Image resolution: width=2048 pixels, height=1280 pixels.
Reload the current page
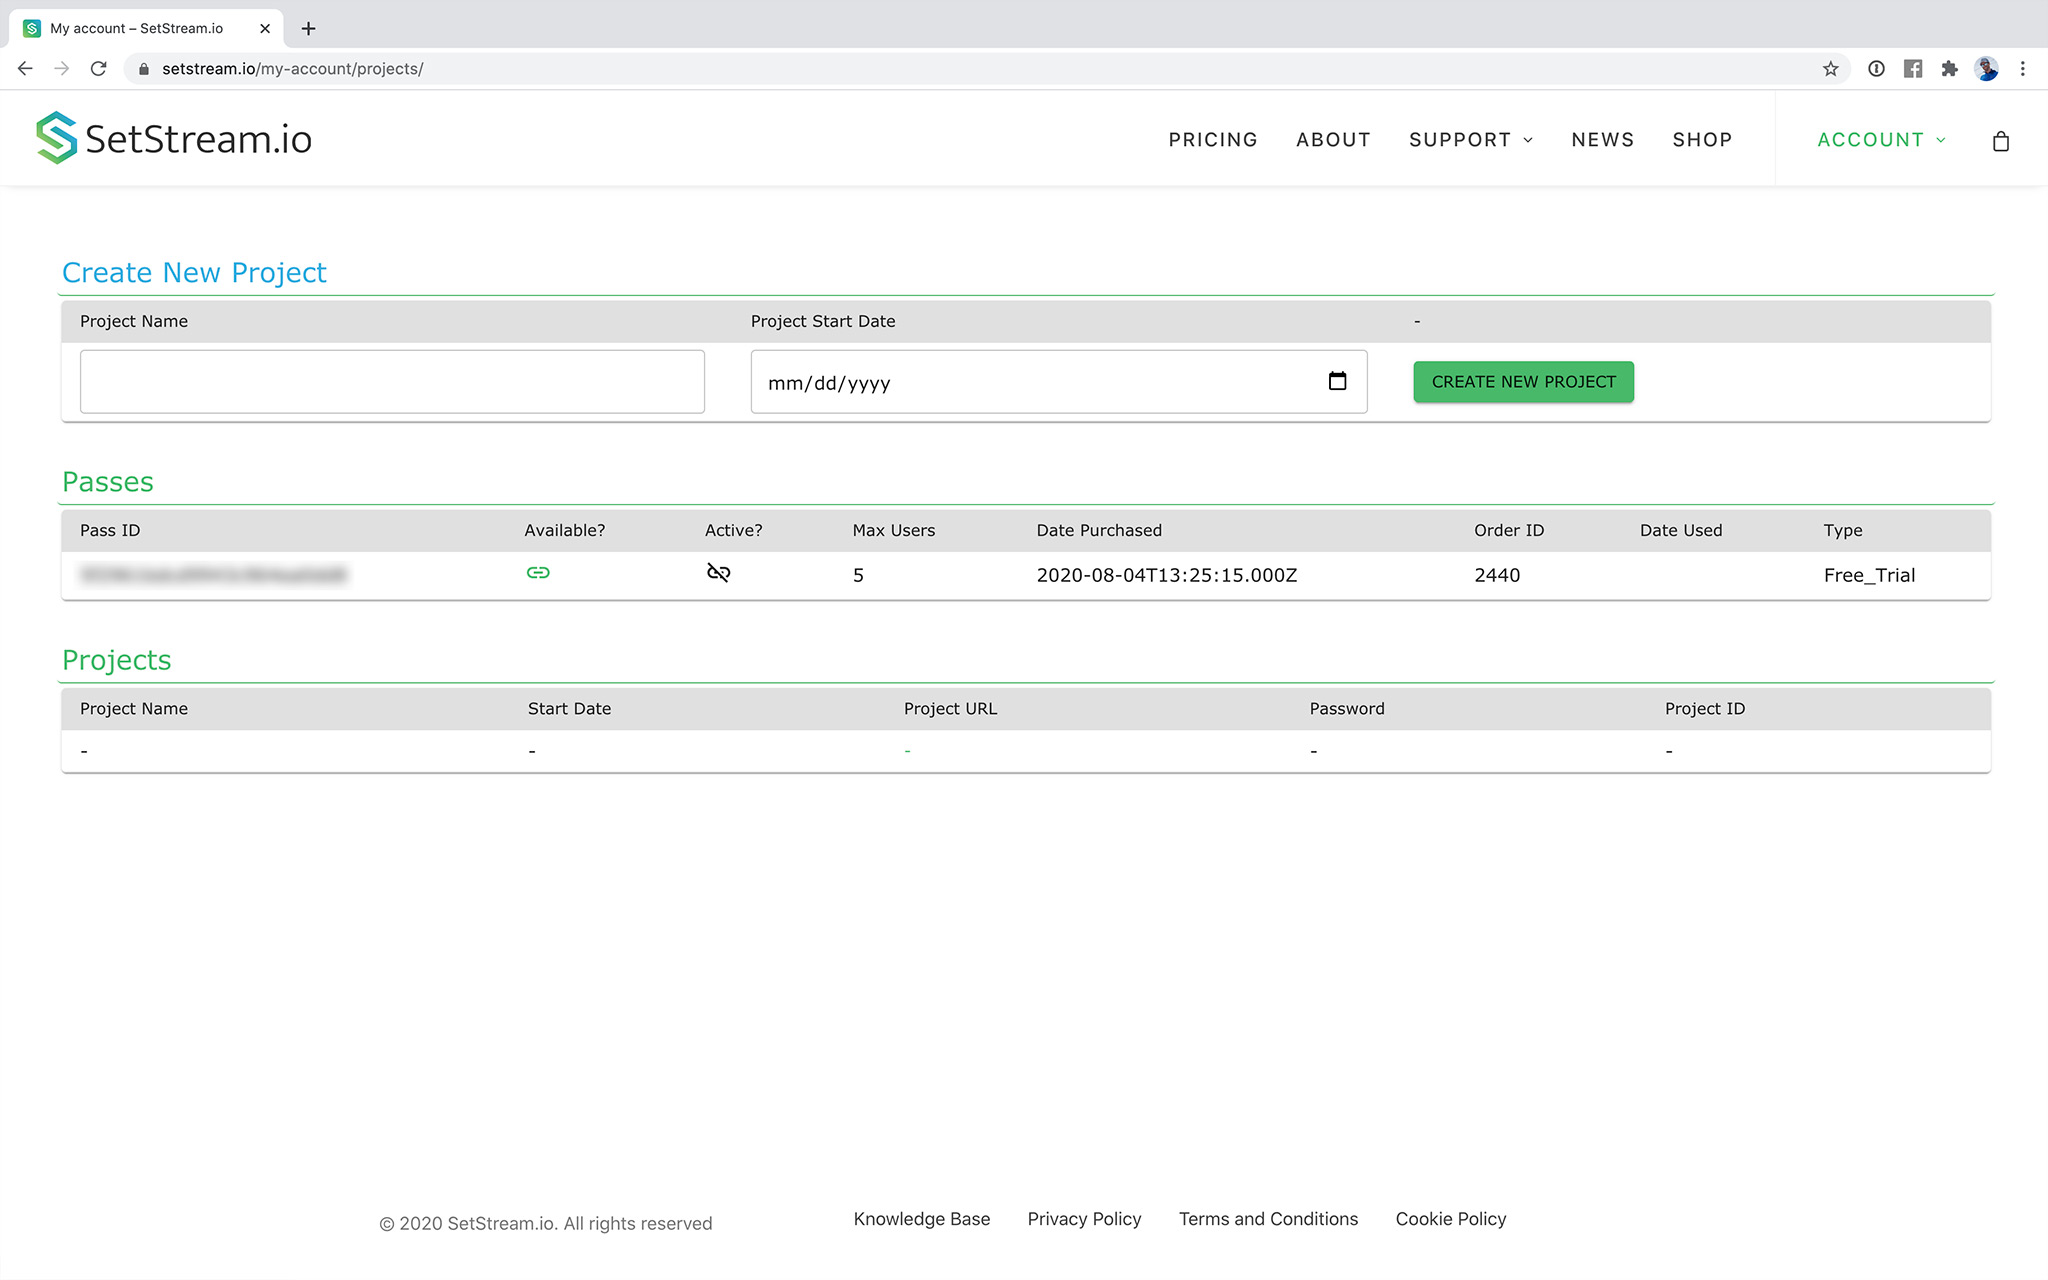[98, 69]
